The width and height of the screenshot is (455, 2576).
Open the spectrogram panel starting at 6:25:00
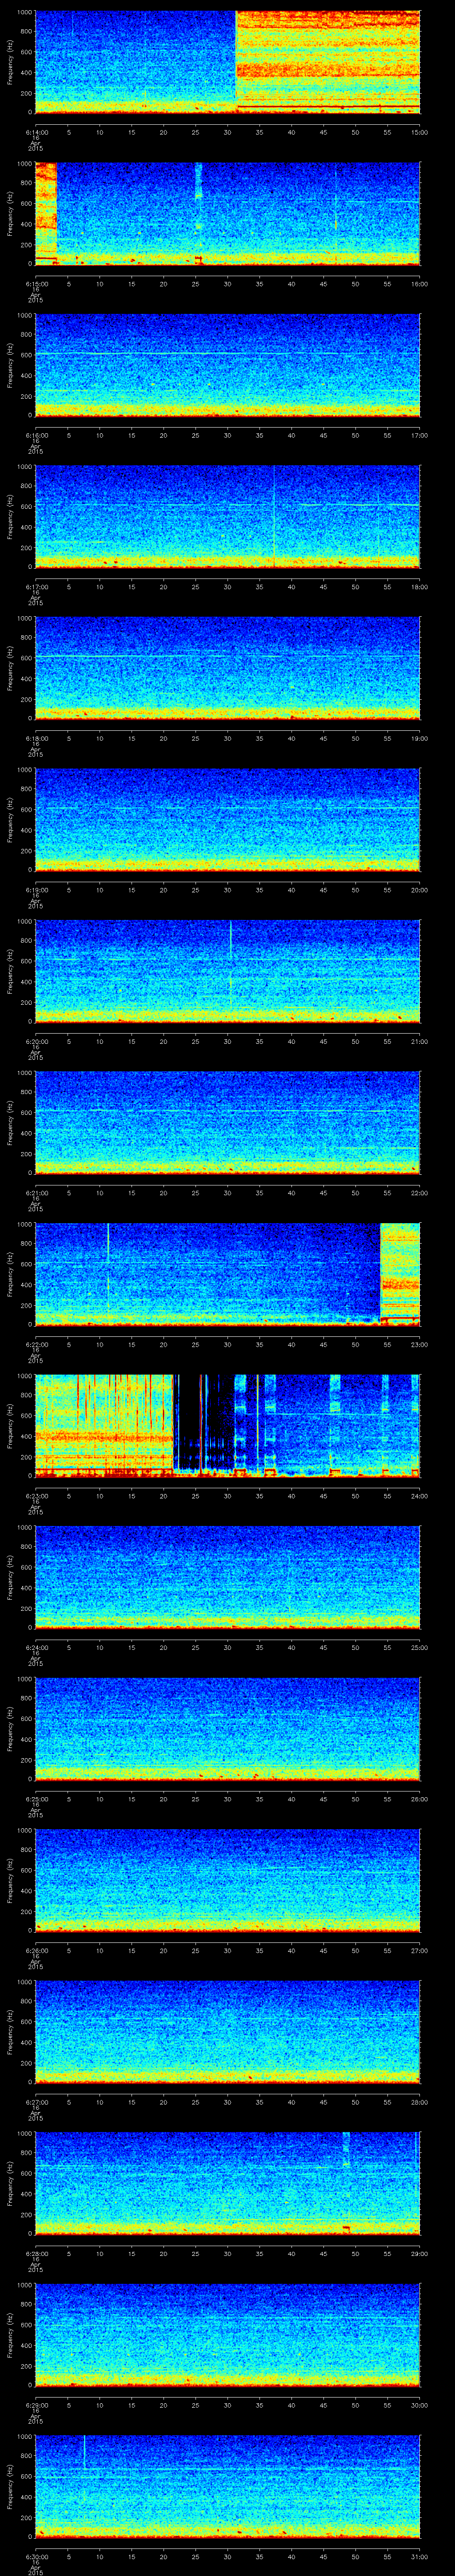(228, 1729)
